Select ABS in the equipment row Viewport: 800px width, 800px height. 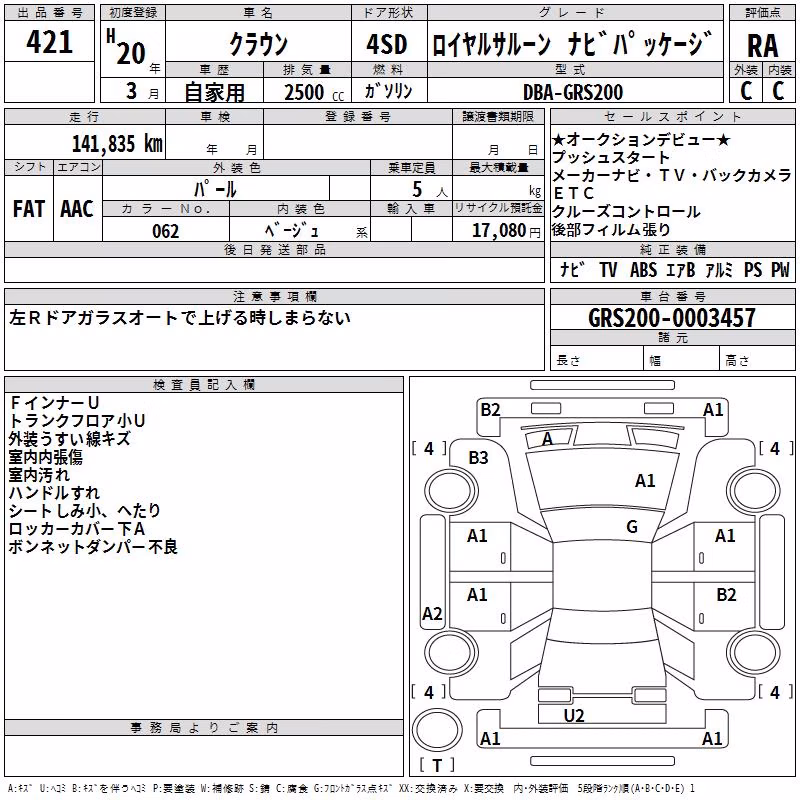[643, 269]
